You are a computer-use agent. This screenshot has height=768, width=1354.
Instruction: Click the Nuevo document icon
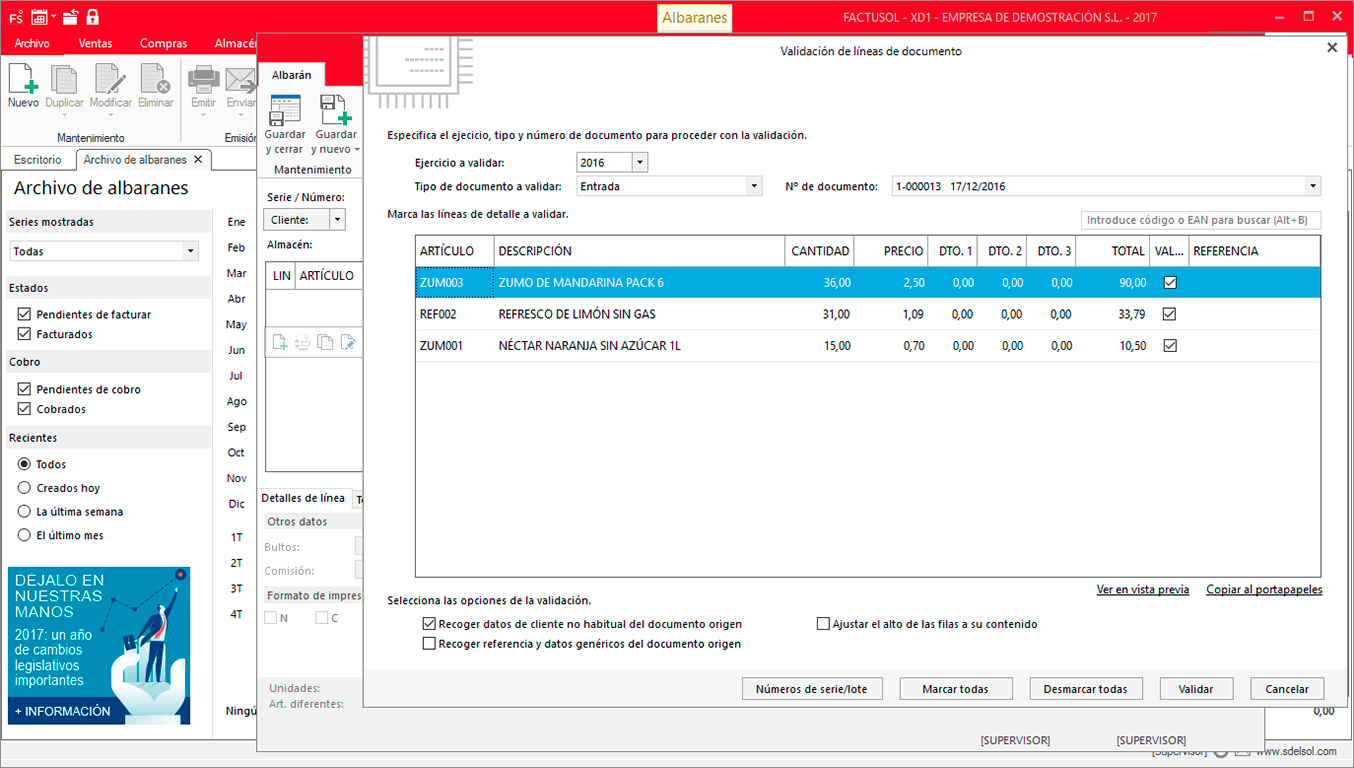(23, 79)
